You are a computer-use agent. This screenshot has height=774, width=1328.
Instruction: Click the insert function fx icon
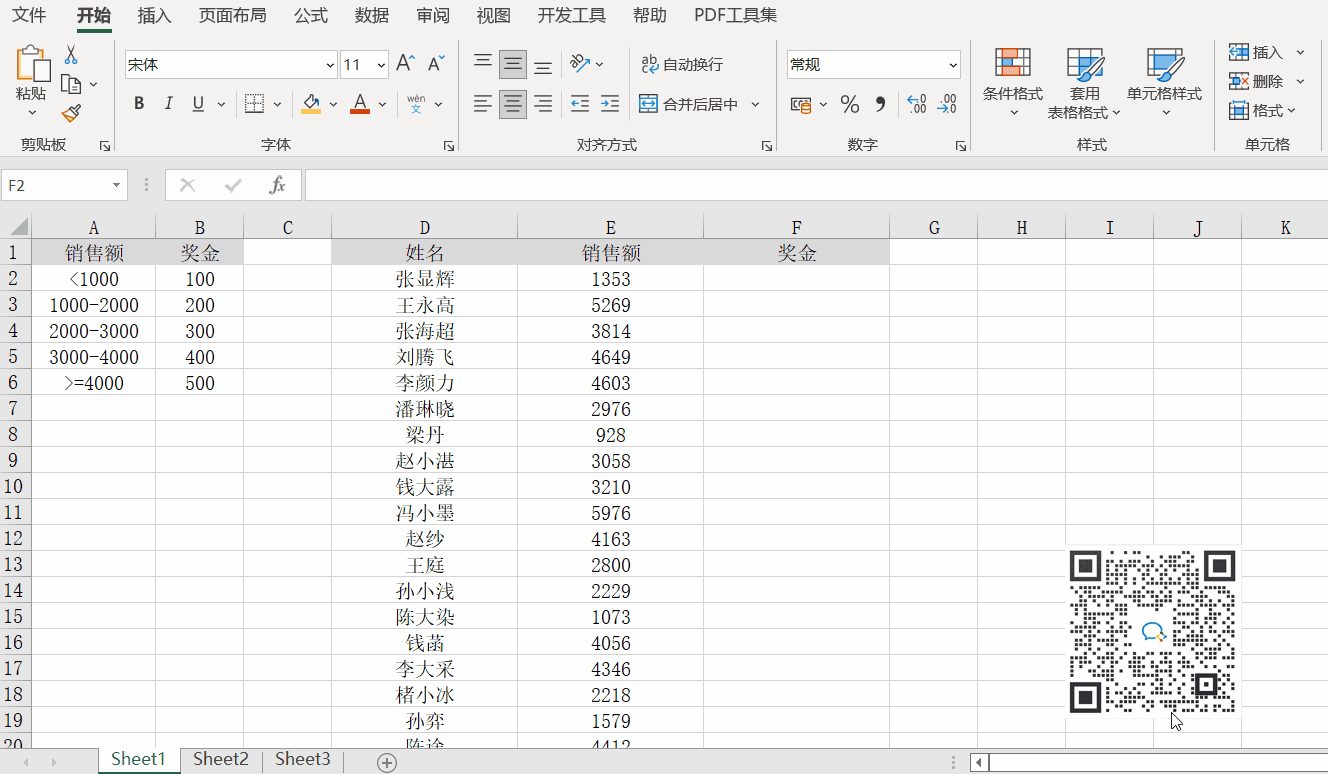coord(278,185)
